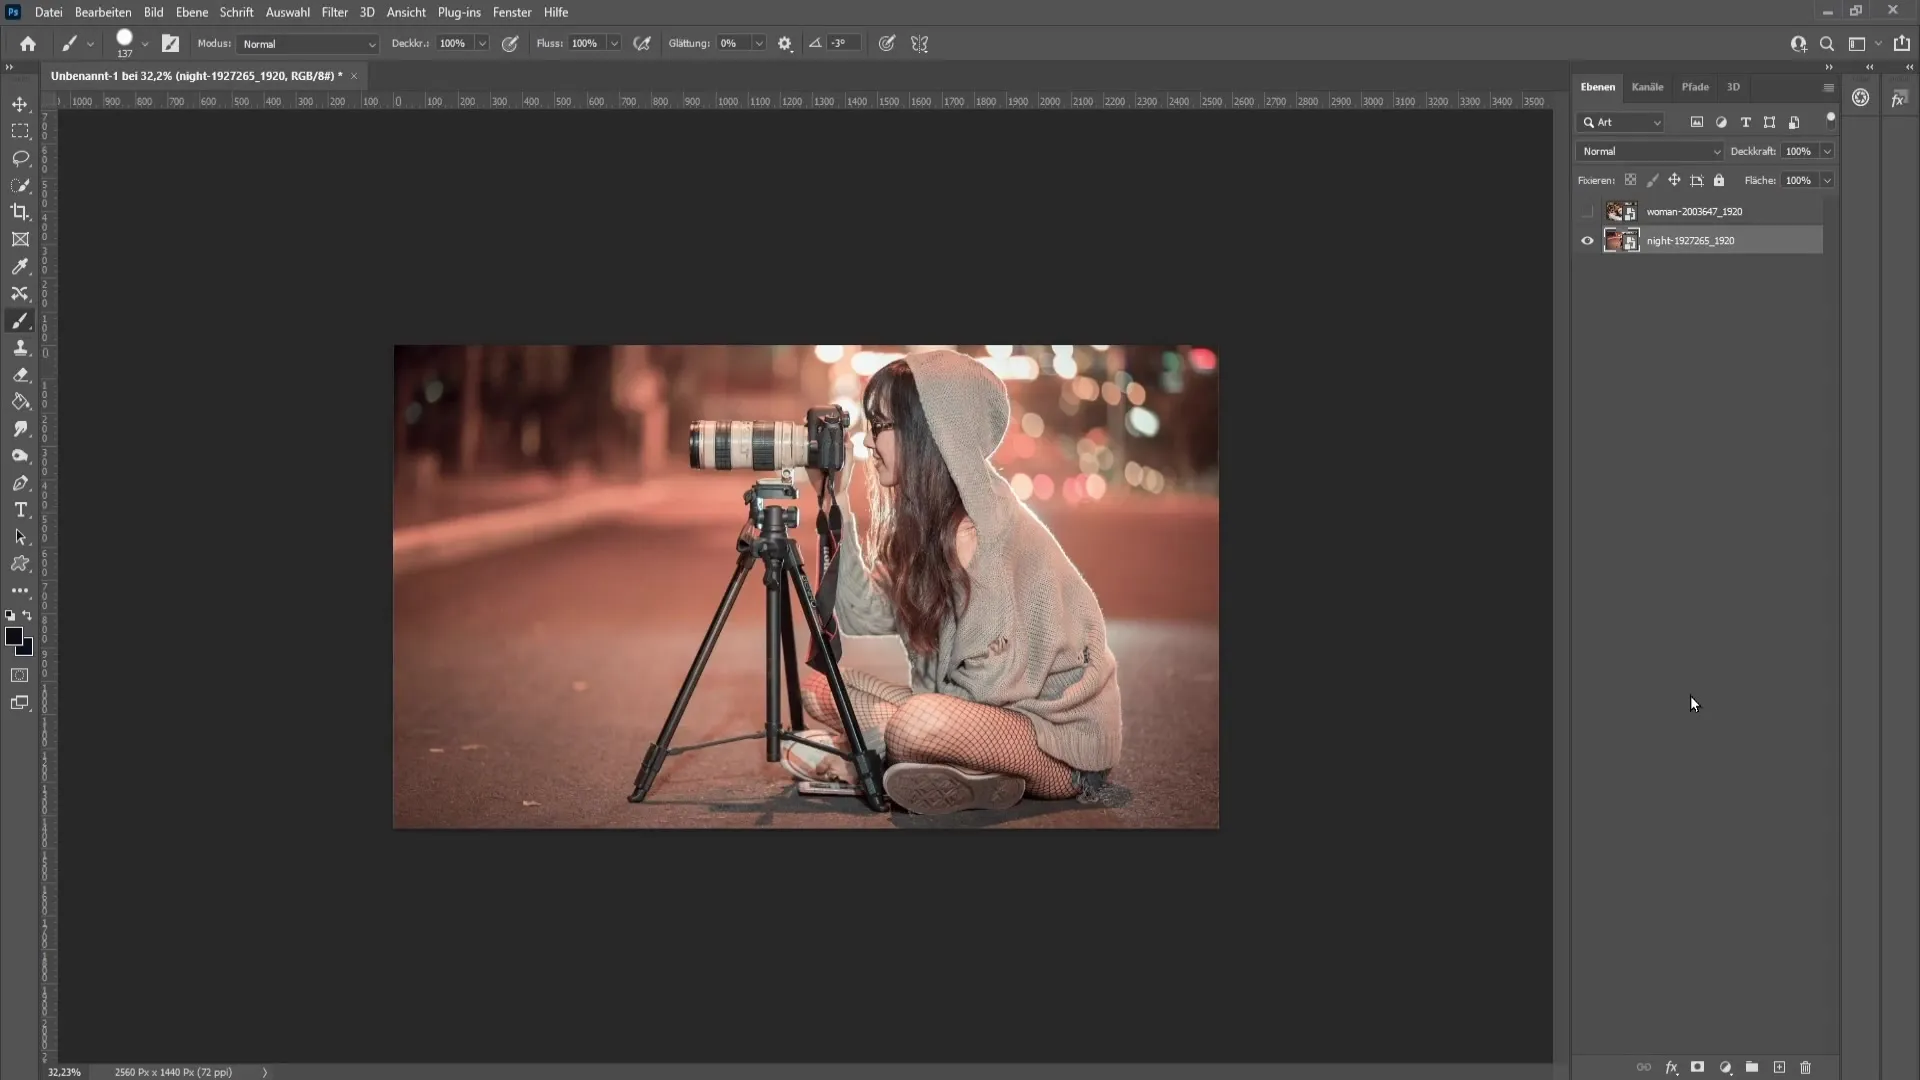This screenshot has height=1080, width=1920.
Task: Swap foreground and background colors
Action: pyautogui.click(x=27, y=616)
